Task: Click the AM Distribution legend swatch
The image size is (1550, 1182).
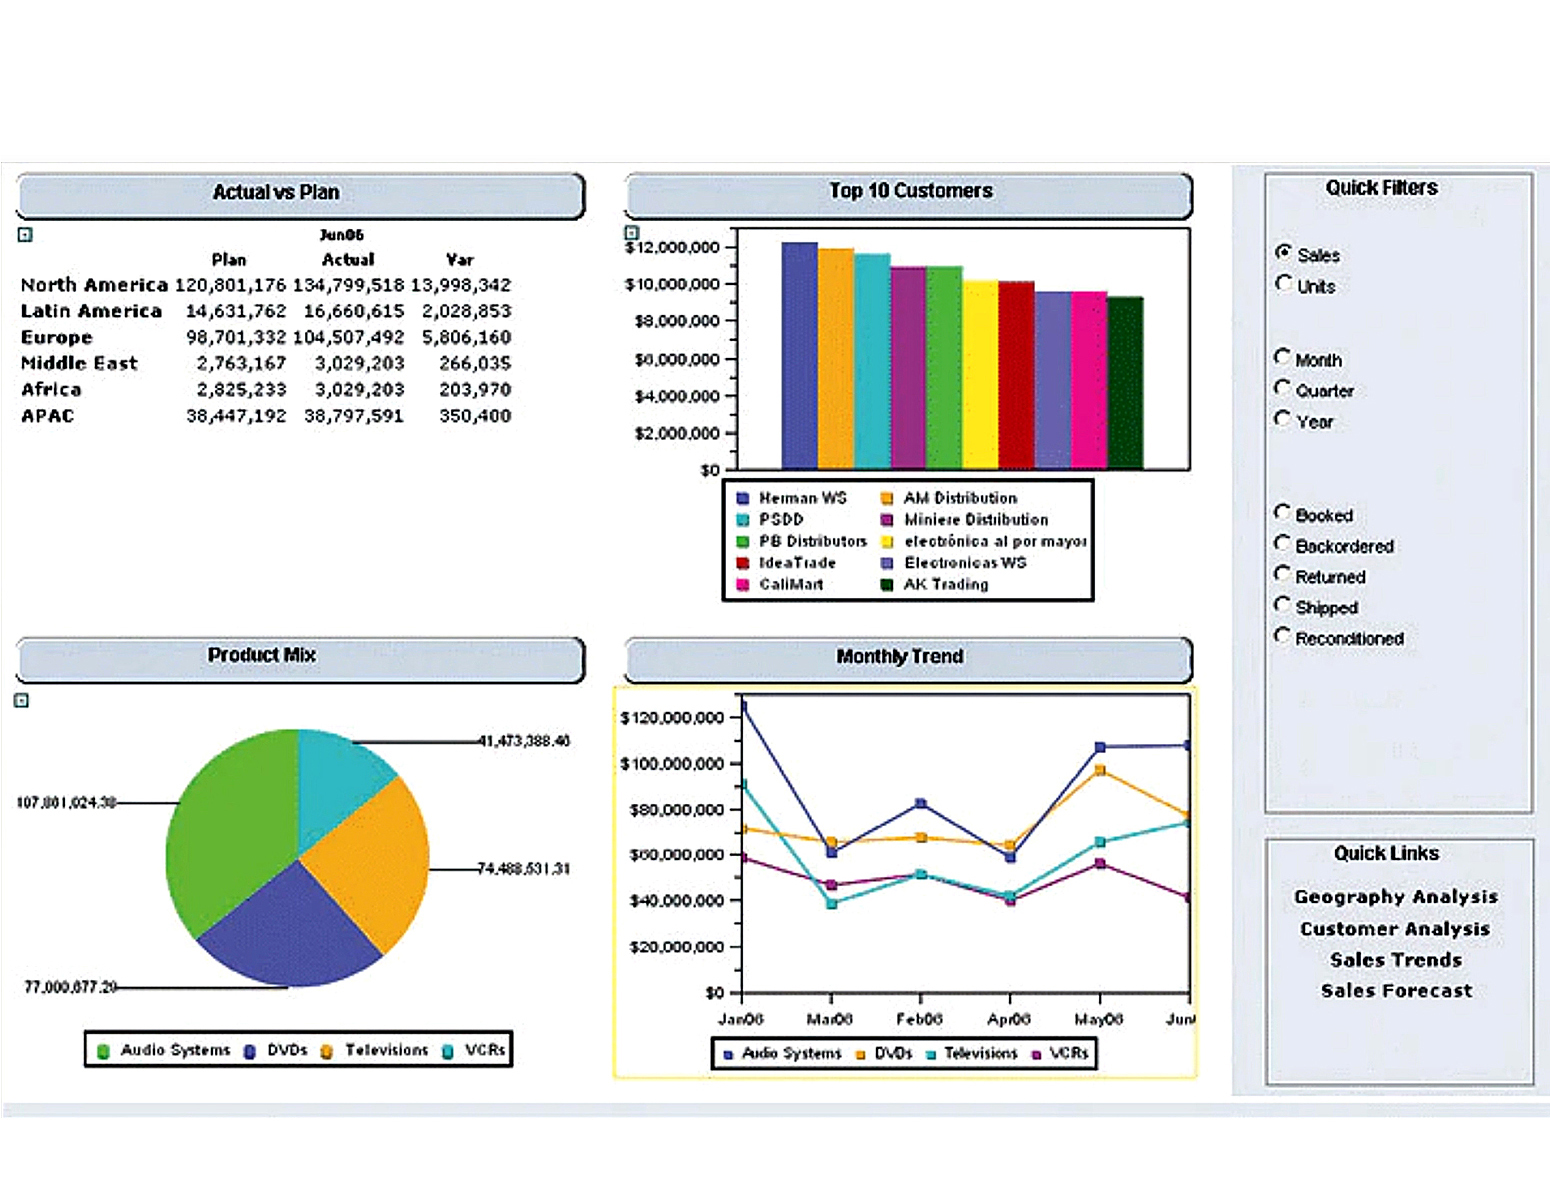Action: pyautogui.click(x=887, y=498)
